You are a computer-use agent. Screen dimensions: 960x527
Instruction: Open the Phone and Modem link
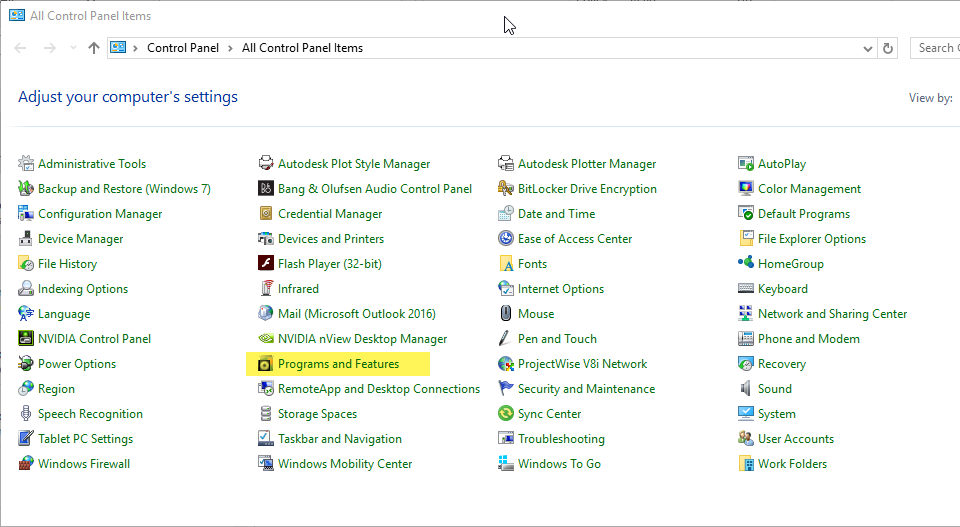click(809, 338)
